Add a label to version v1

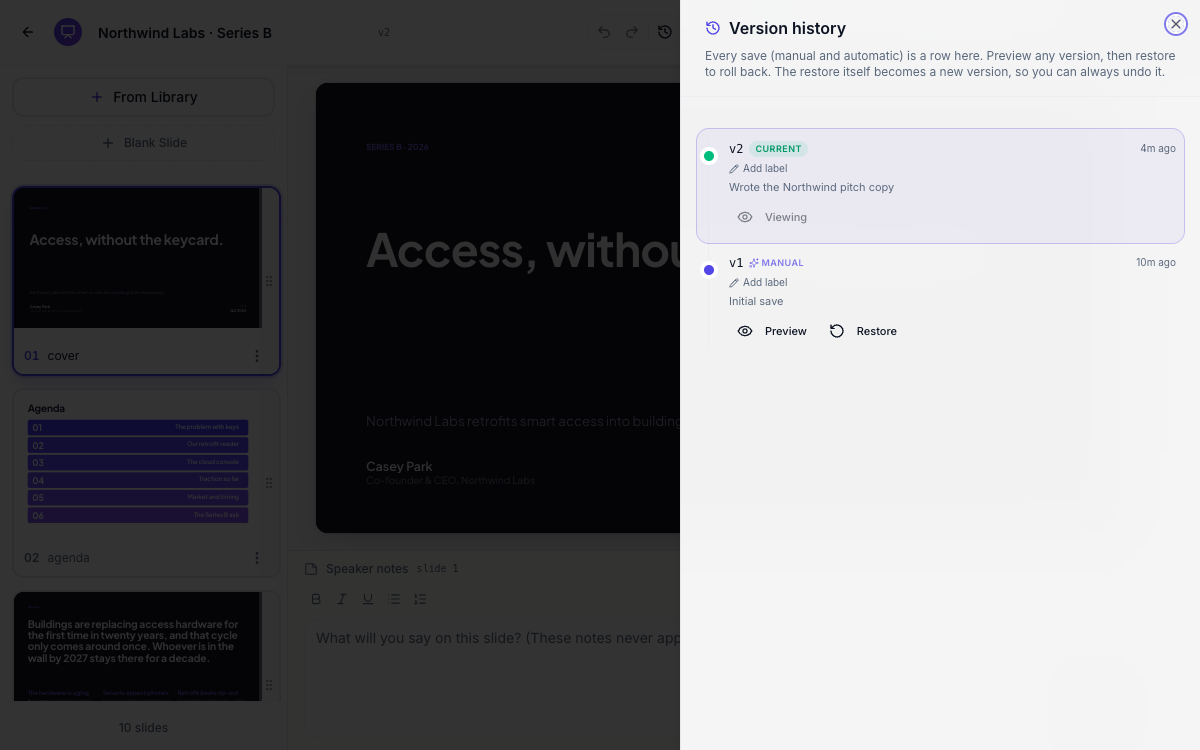pyautogui.click(x=758, y=283)
